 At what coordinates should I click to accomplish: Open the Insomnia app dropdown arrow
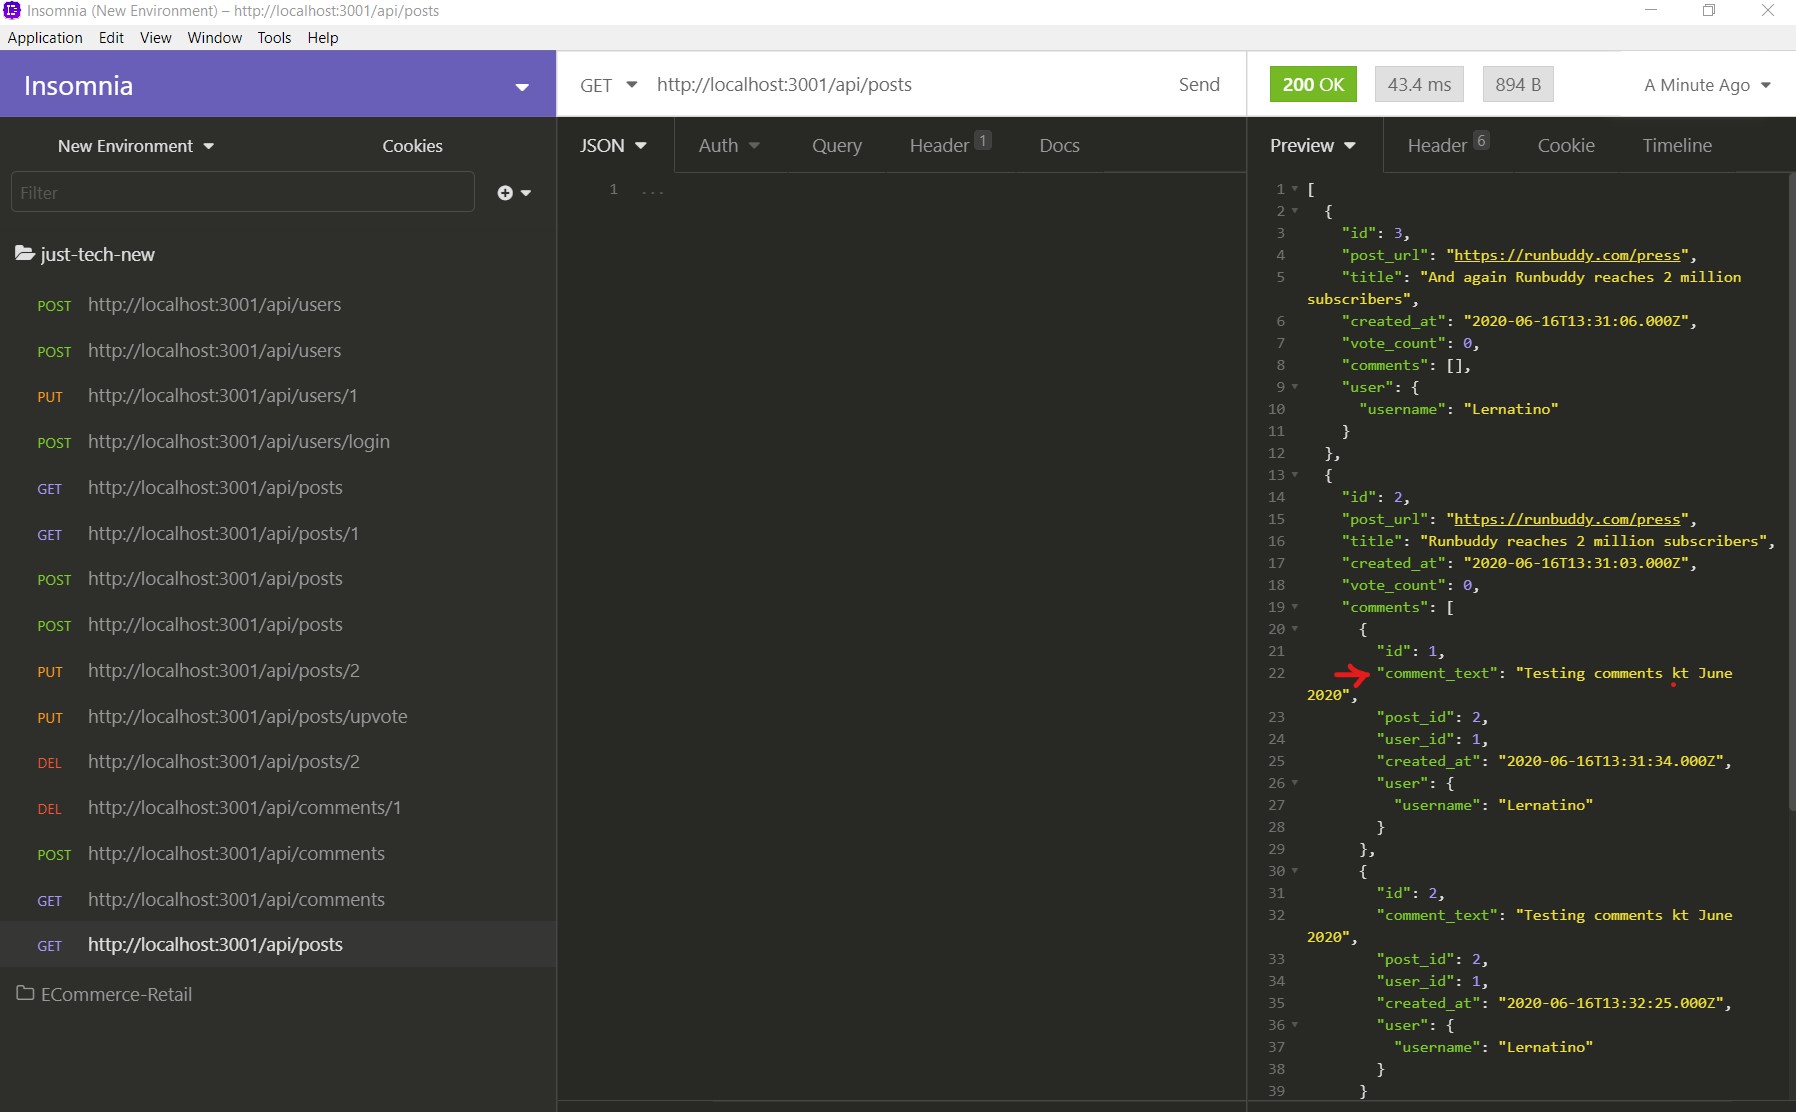click(x=522, y=87)
